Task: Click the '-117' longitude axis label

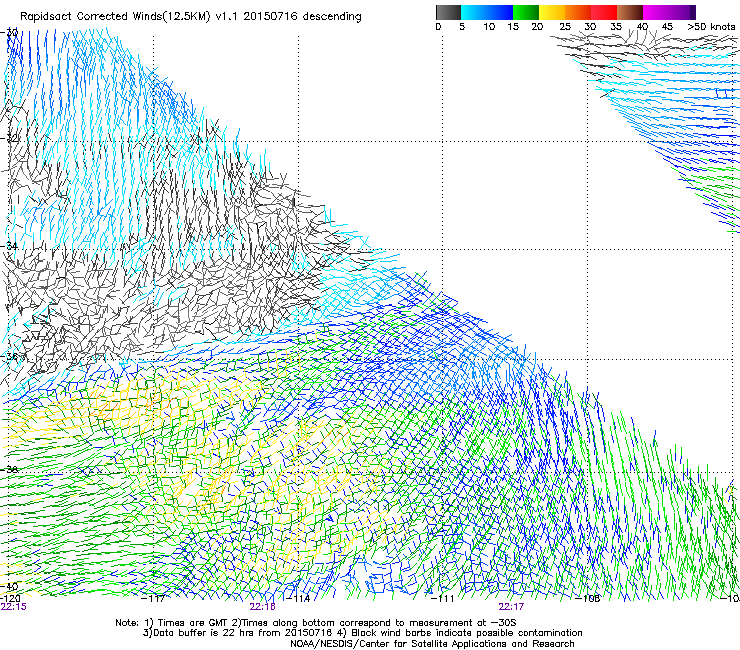Action: pyautogui.click(x=153, y=599)
